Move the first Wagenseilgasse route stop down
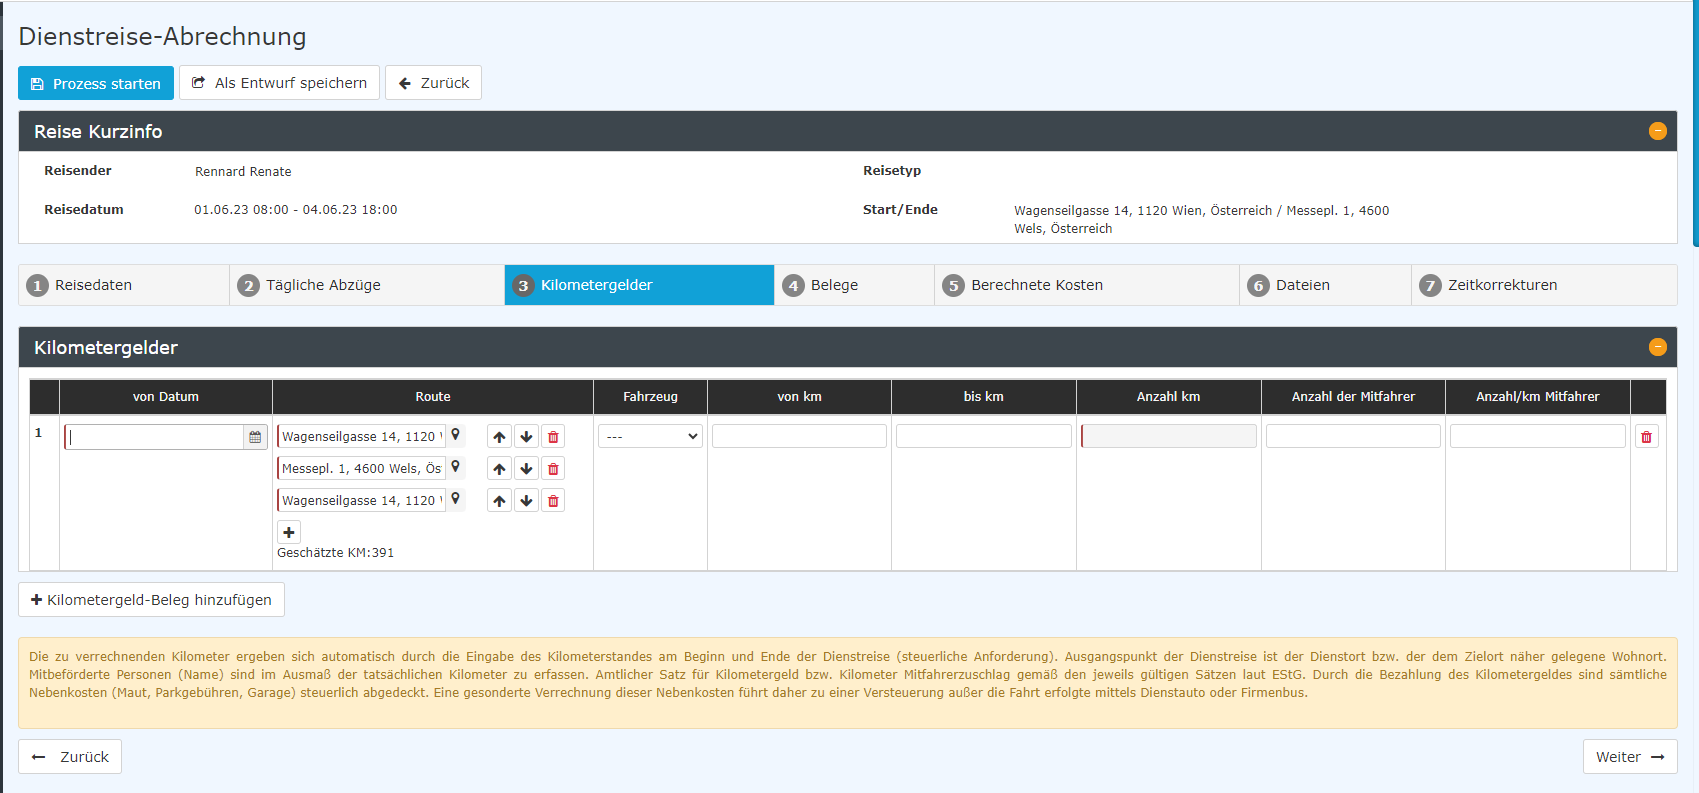 (526, 437)
